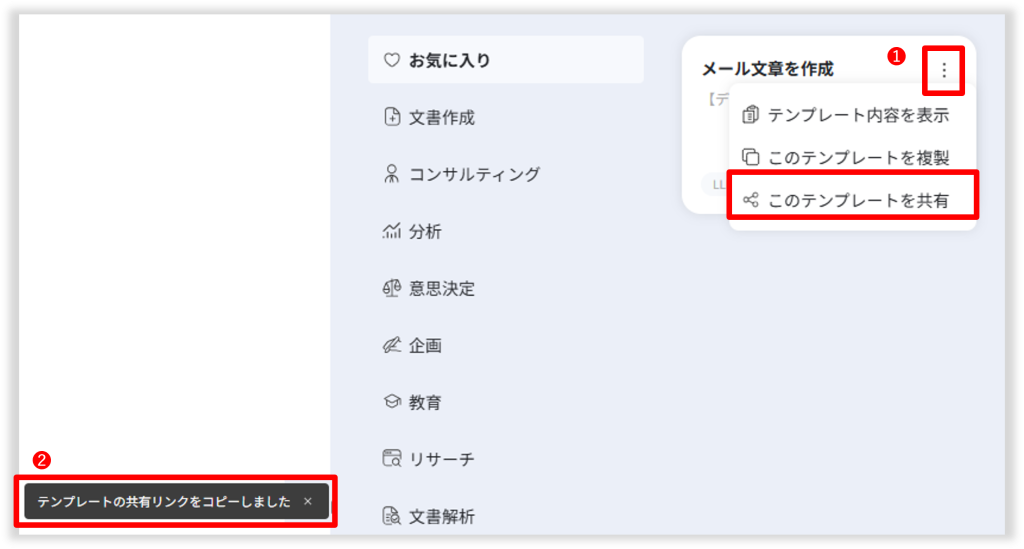Select このテンプレートを共有 menu entry
Viewport: 1024px width, 549px height.
(x=857, y=200)
